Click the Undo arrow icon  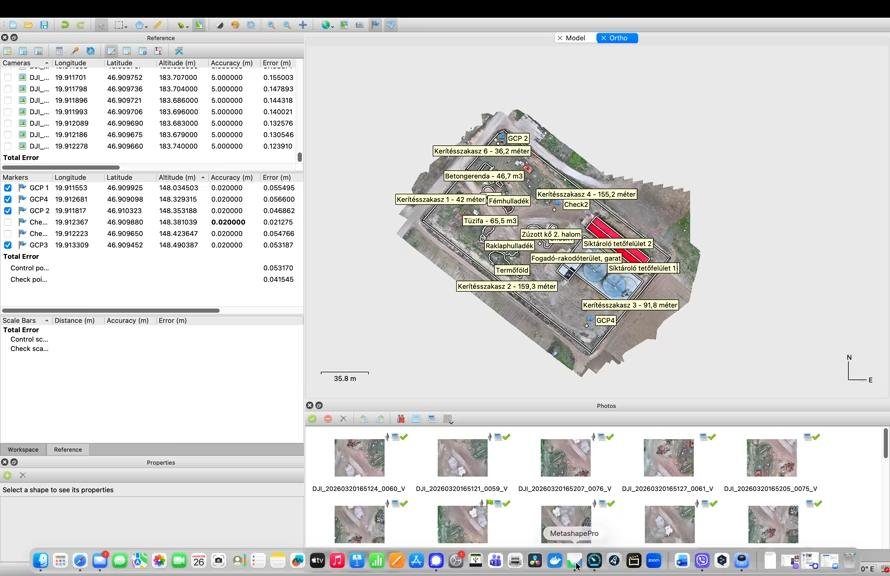(65, 25)
